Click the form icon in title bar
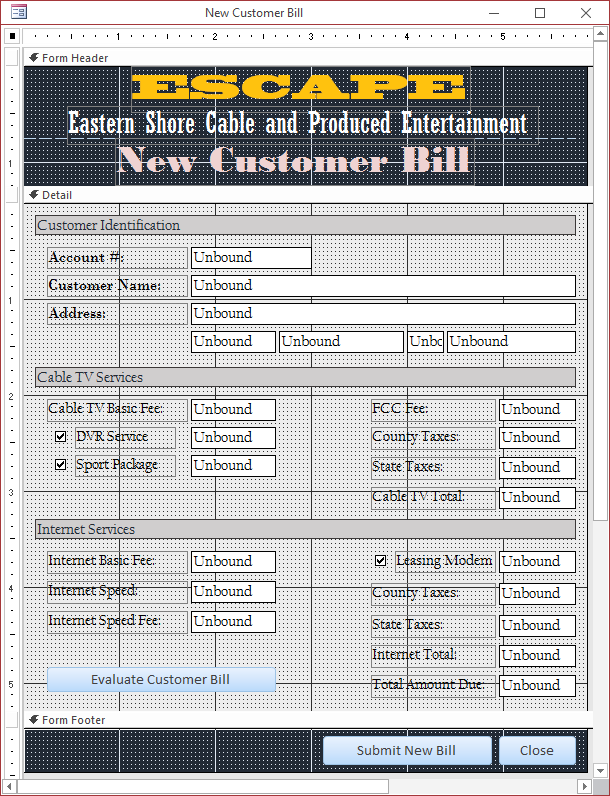 coord(19,12)
